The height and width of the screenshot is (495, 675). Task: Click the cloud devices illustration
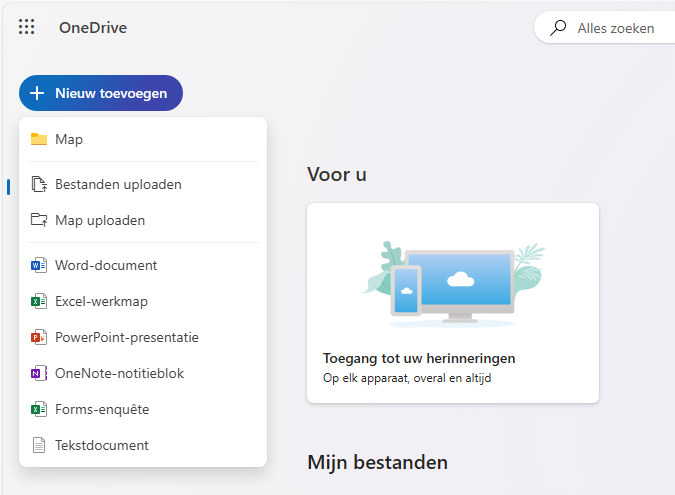pos(453,284)
